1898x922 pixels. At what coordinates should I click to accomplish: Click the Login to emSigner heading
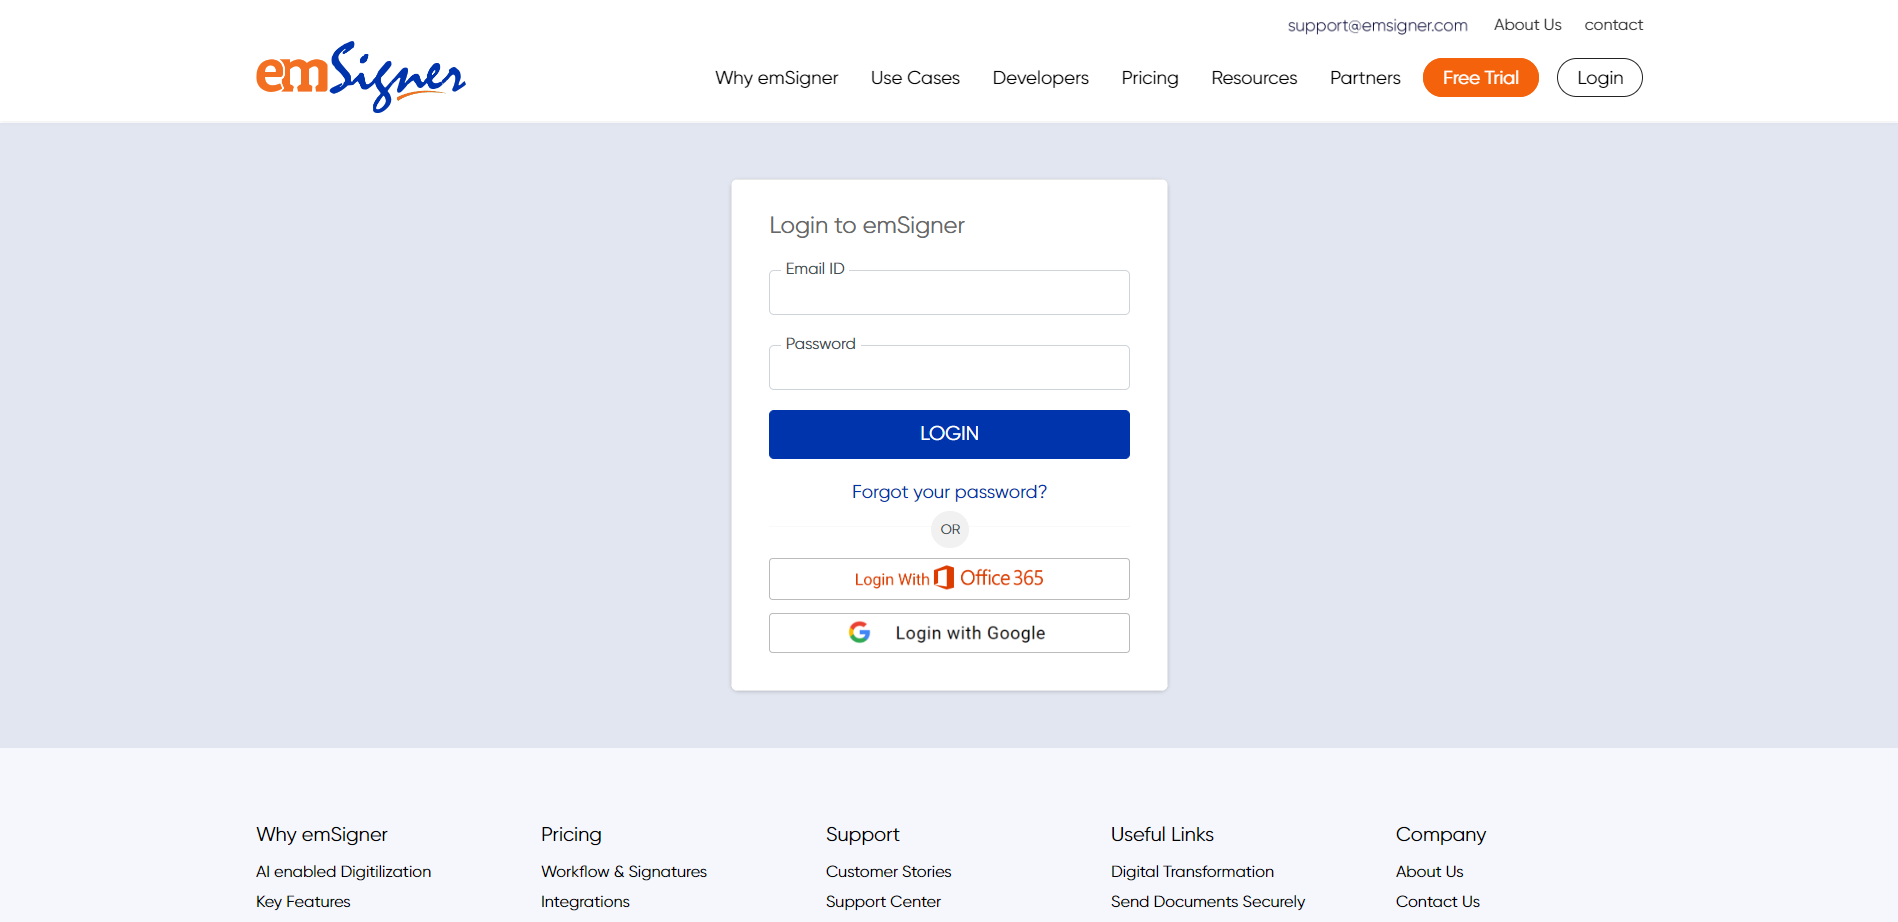tap(867, 226)
